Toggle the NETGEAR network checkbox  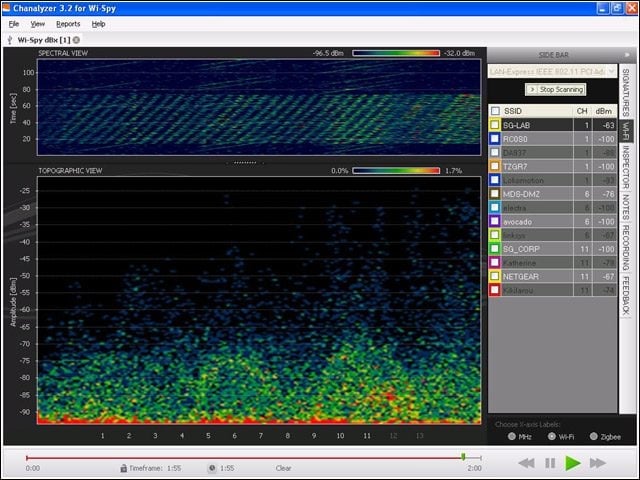(x=495, y=276)
